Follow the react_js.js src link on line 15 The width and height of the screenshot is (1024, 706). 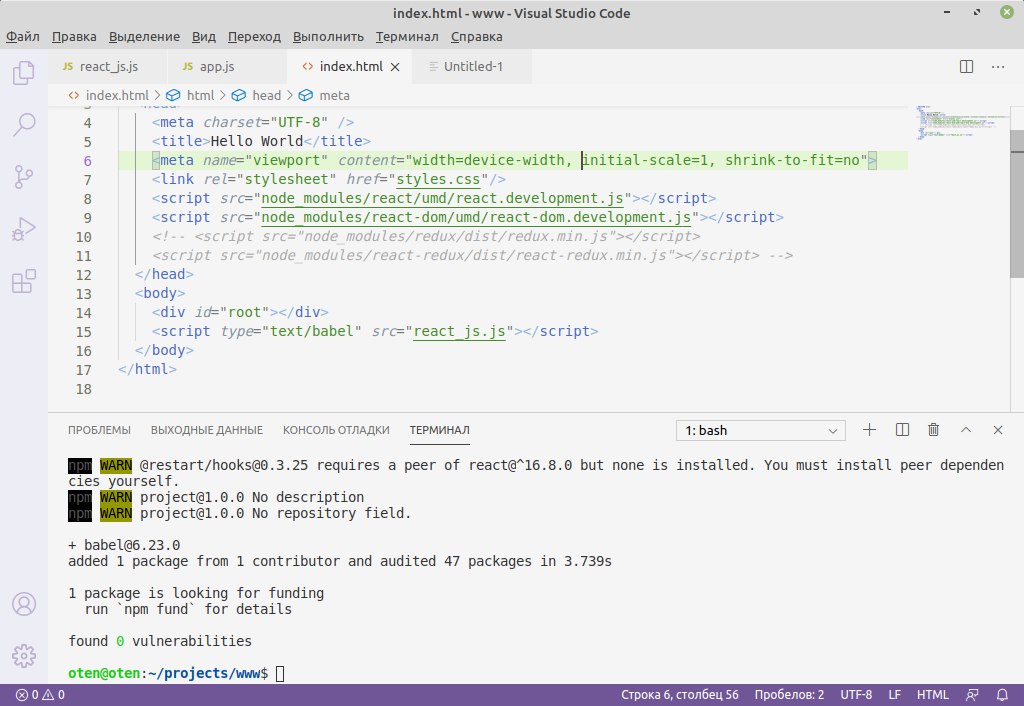[459, 332]
